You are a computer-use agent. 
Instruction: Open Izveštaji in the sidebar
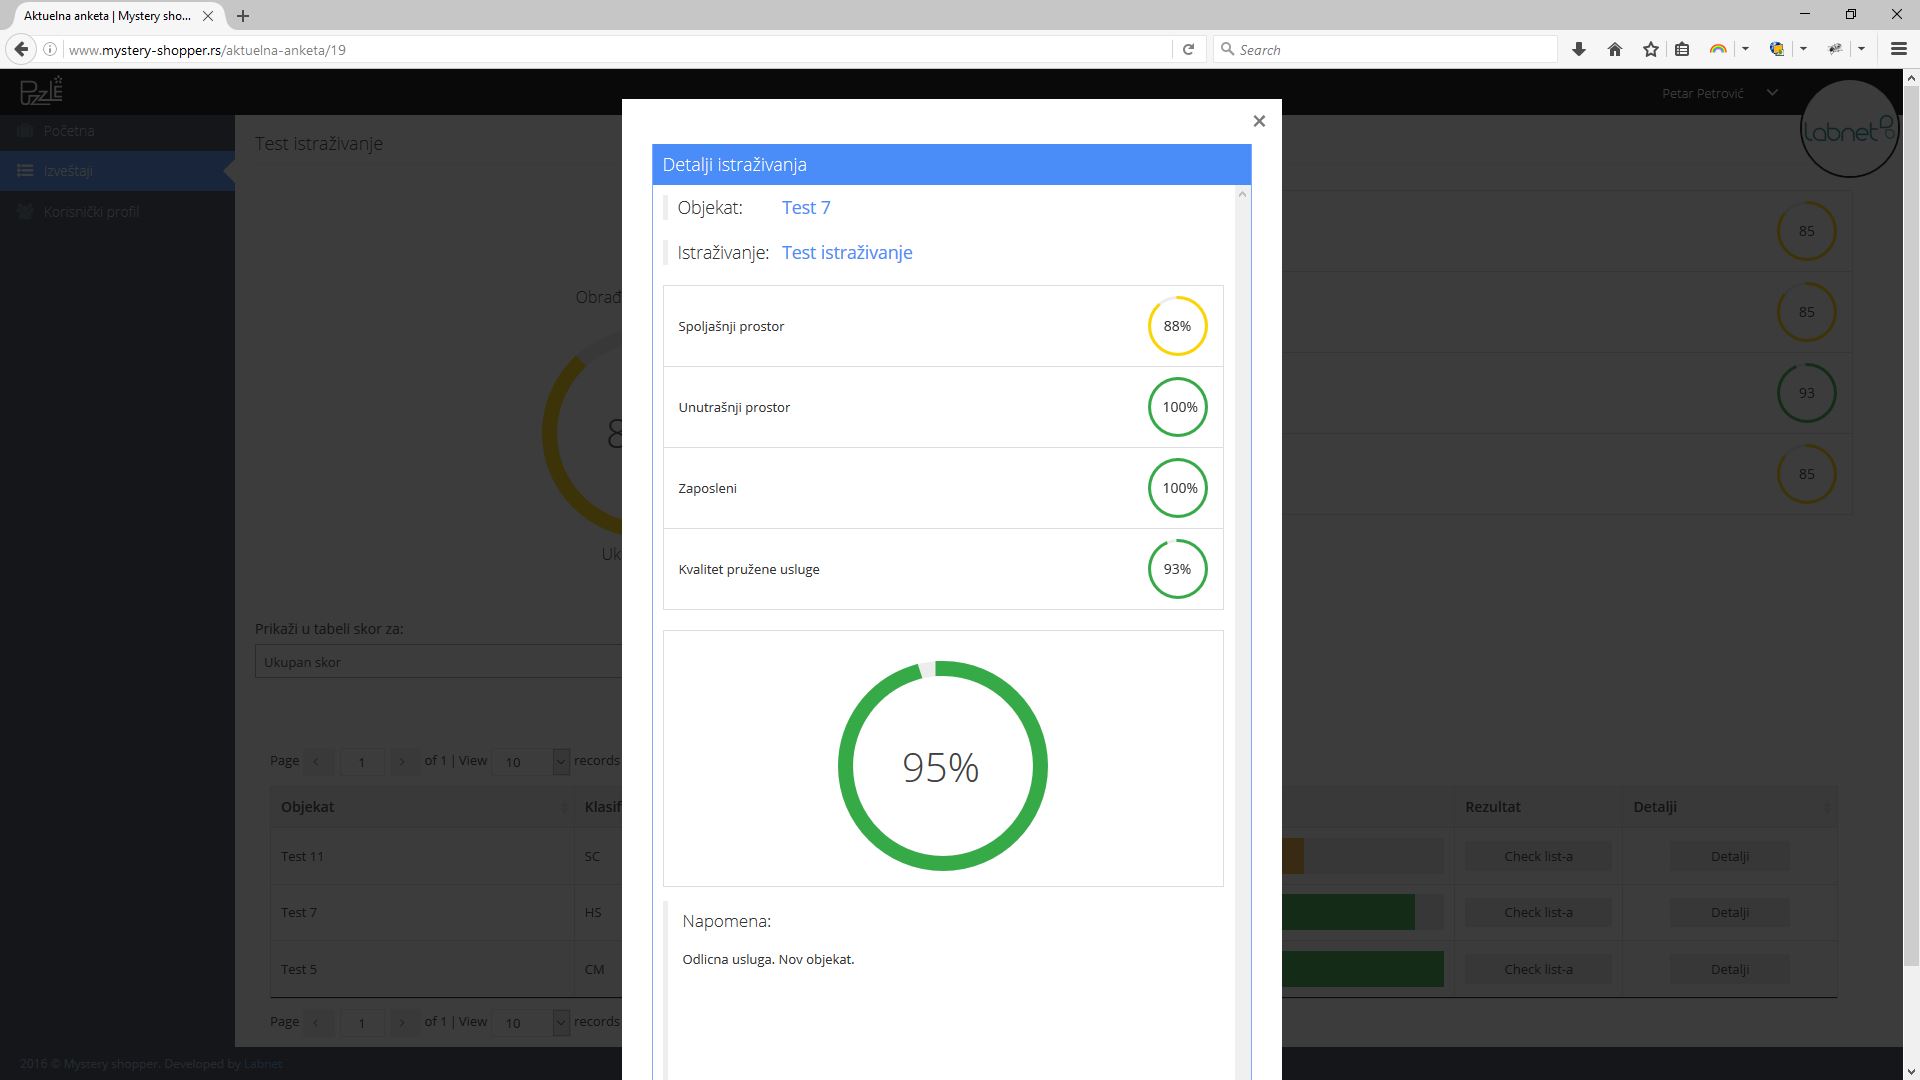117,171
